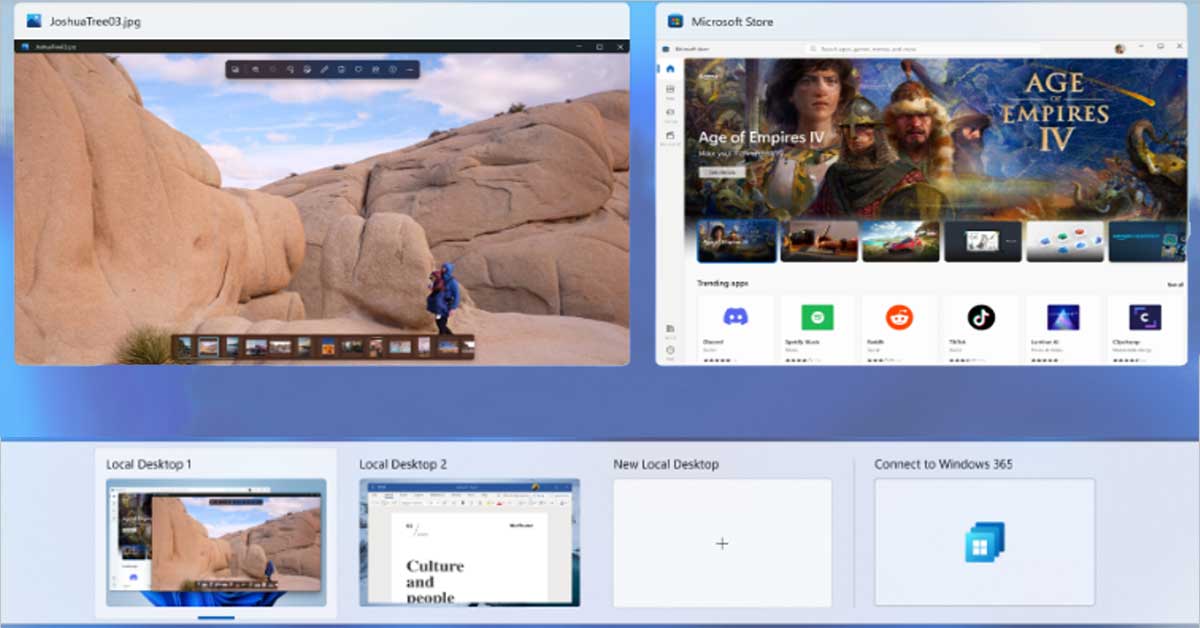Open the Luminar AI app tile in Trending apps
1200x628 pixels.
click(1062, 329)
